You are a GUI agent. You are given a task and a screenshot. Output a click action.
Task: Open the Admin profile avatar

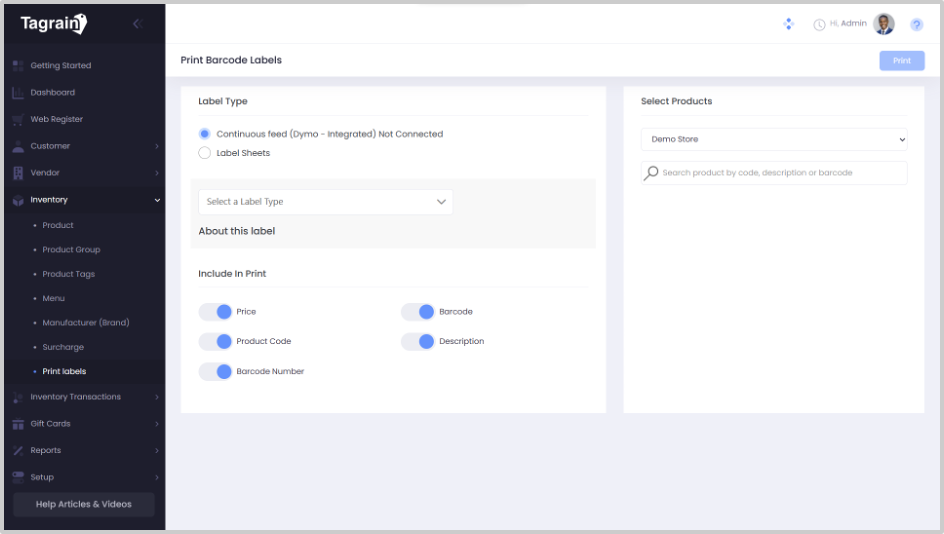click(883, 24)
